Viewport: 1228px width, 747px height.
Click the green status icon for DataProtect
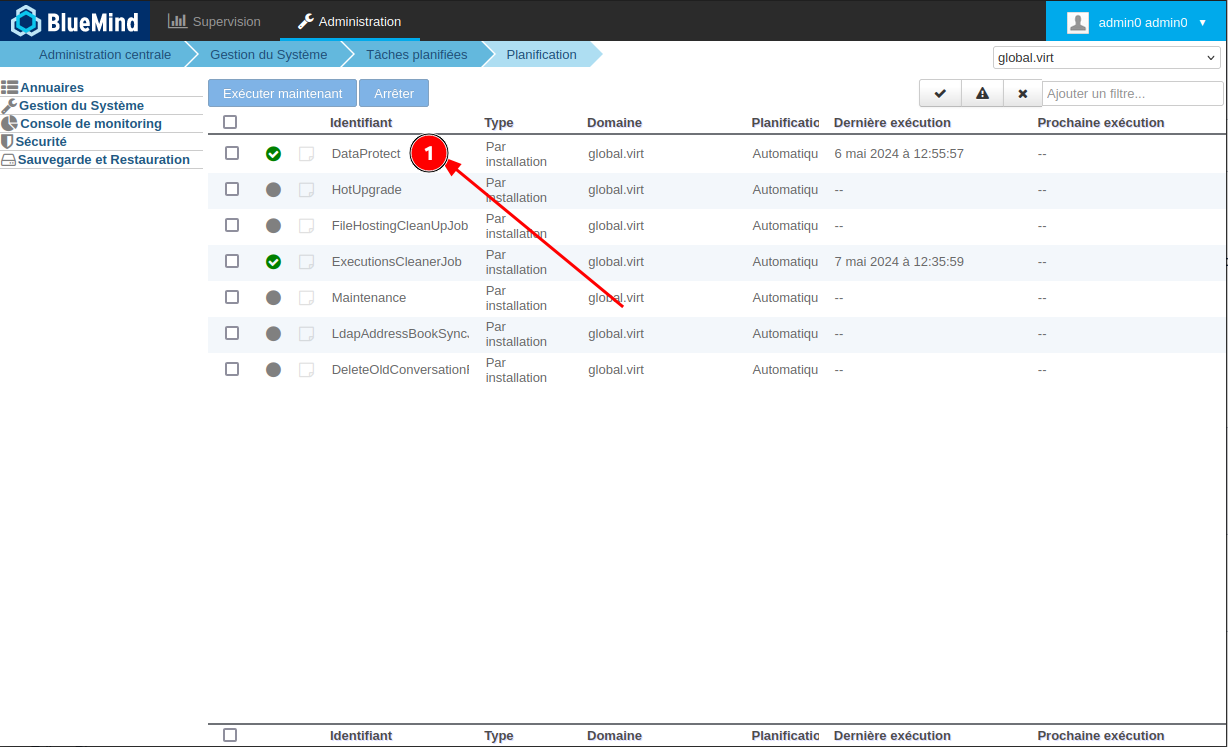[273, 154]
